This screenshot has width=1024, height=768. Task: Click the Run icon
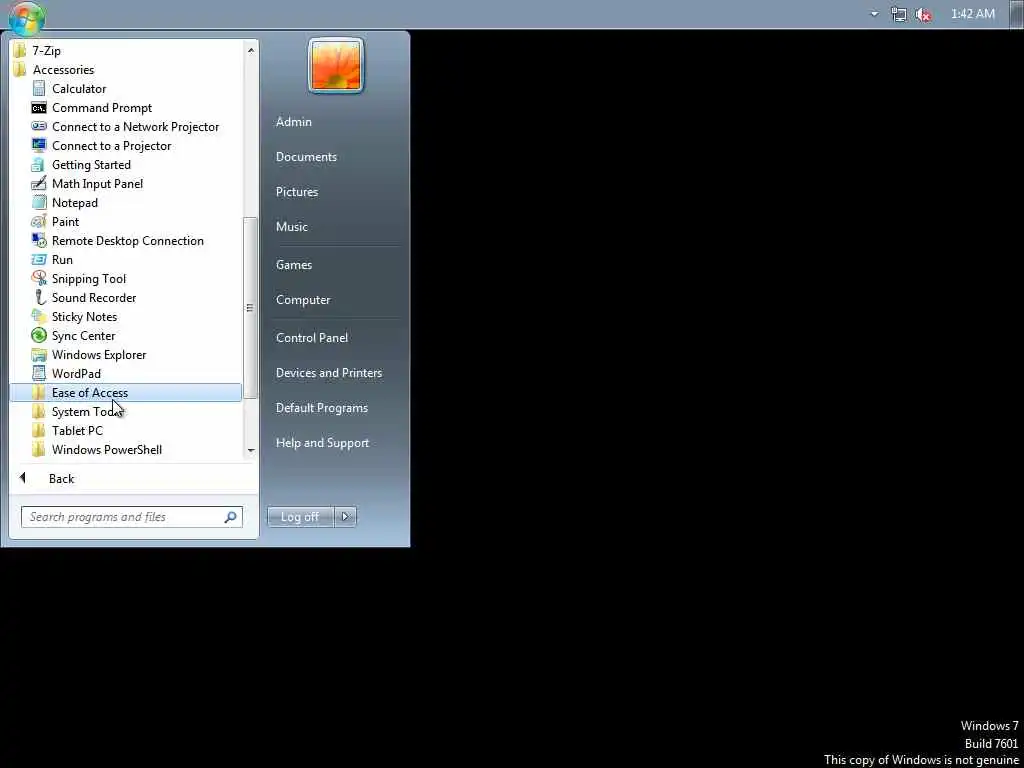39,259
